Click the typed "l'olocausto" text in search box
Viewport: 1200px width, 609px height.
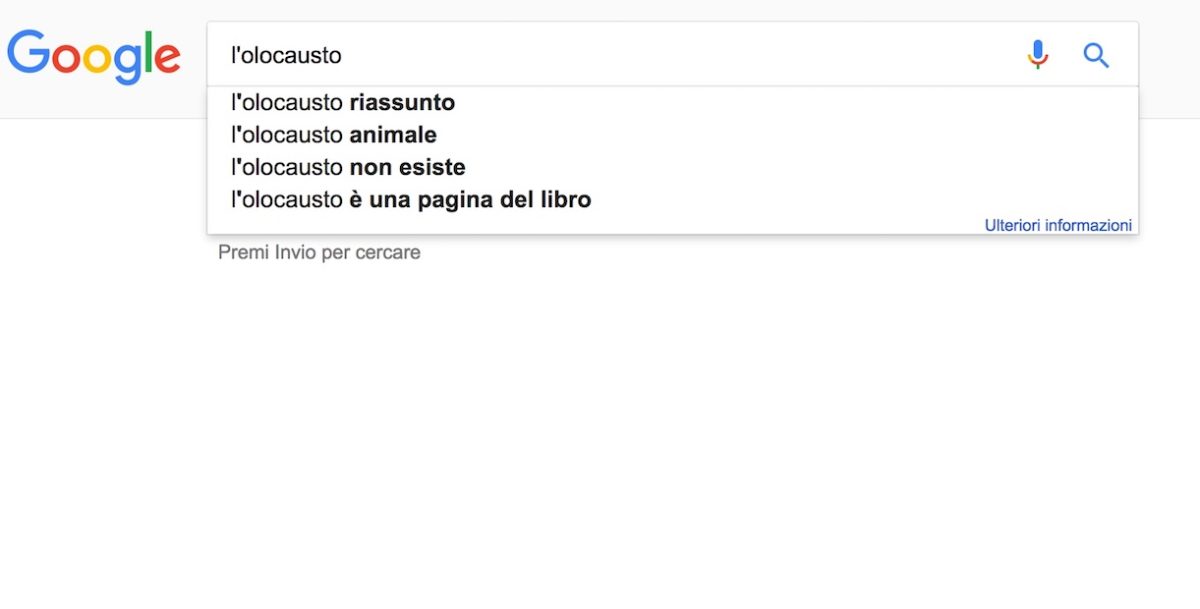(286, 56)
